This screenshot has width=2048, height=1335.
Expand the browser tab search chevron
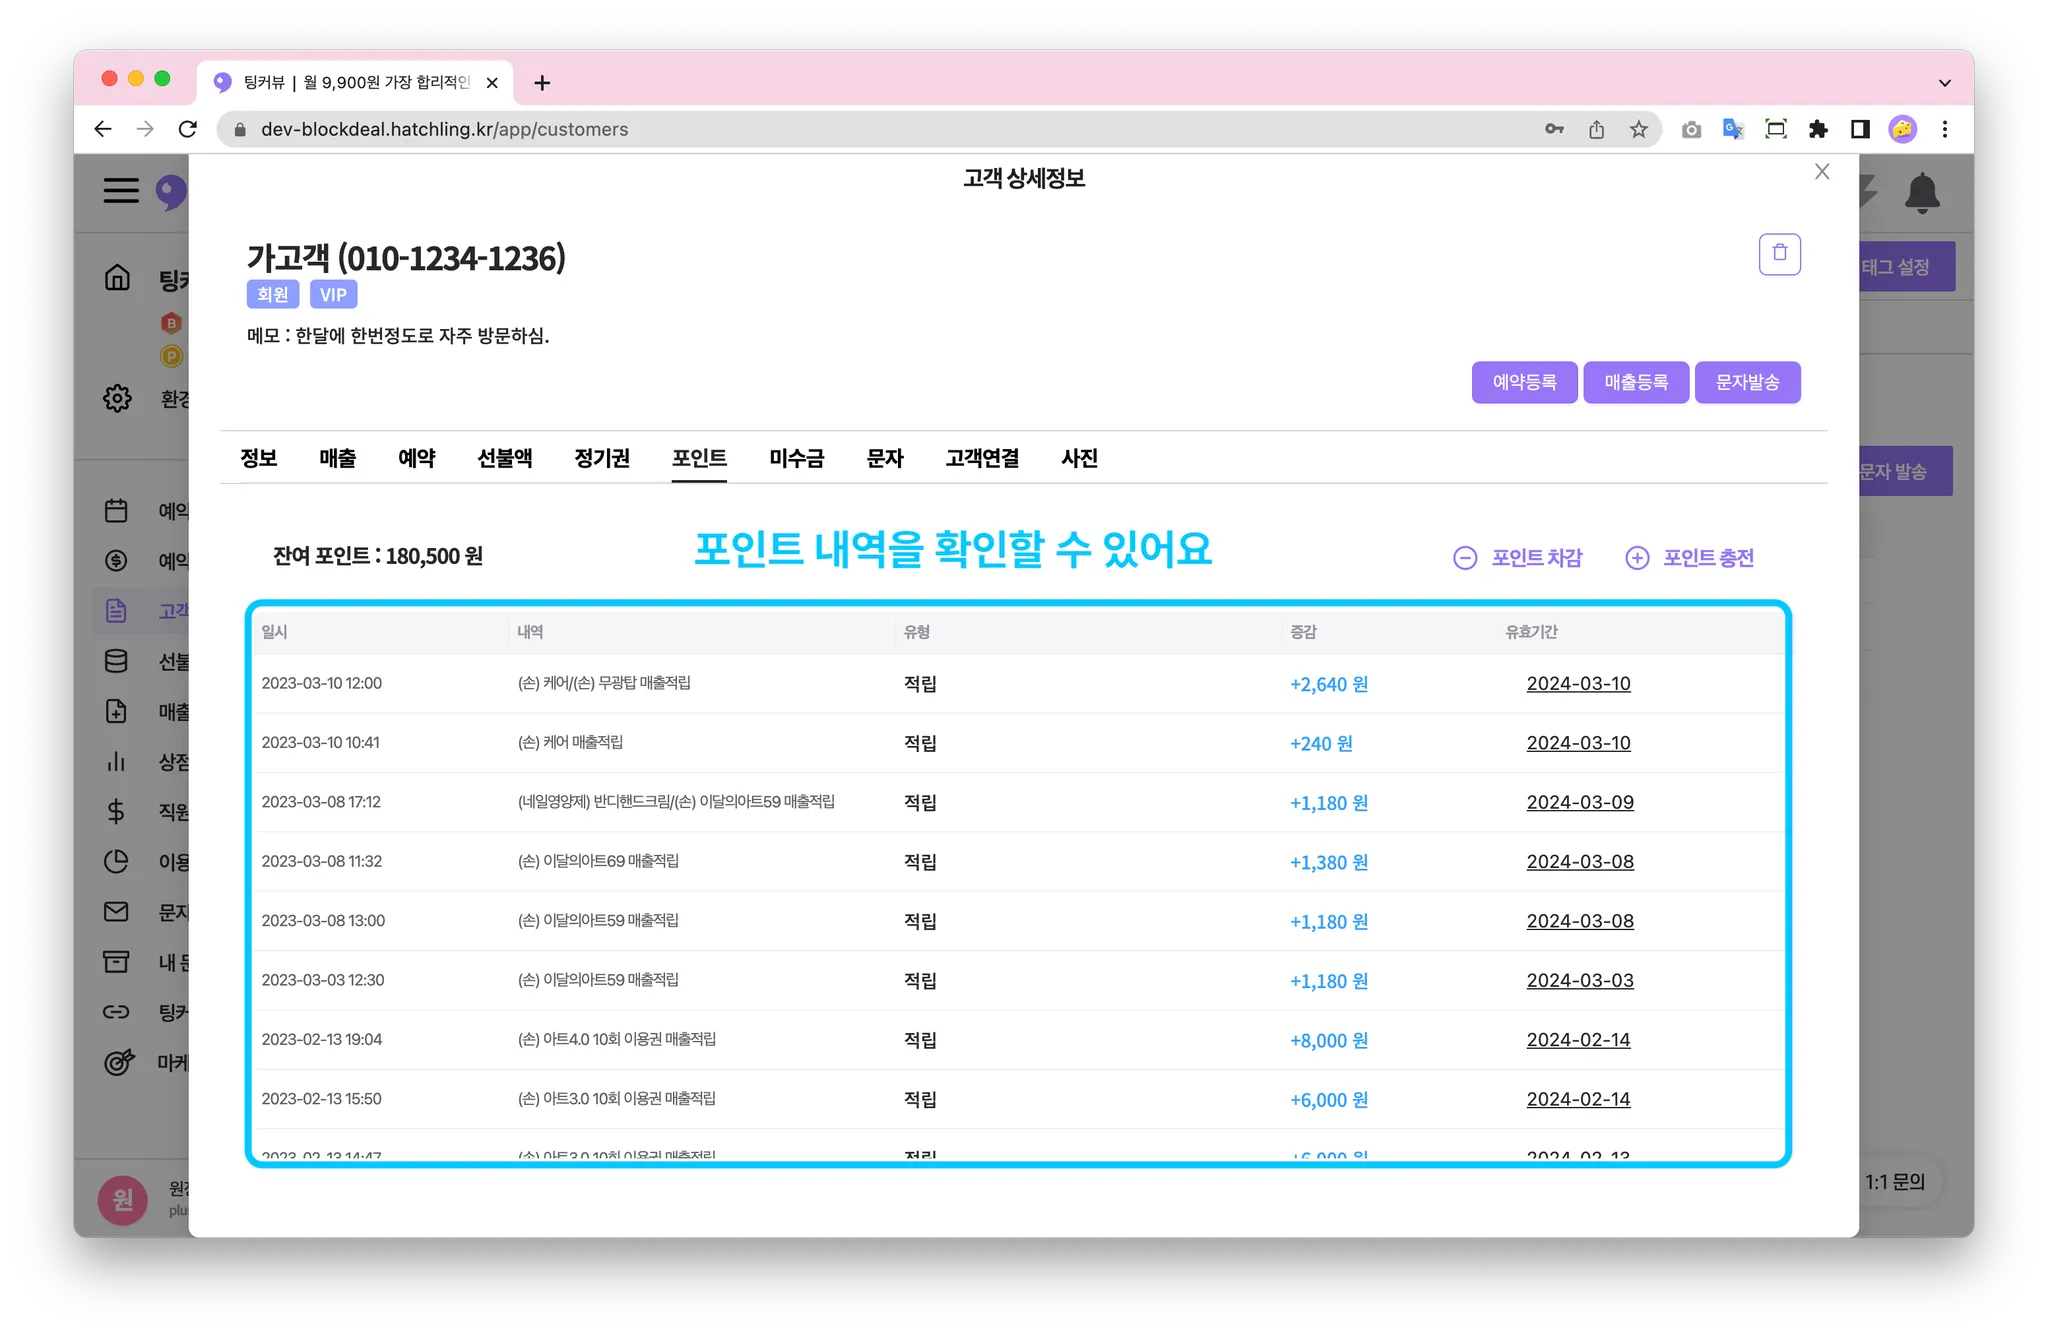(x=1944, y=83)
